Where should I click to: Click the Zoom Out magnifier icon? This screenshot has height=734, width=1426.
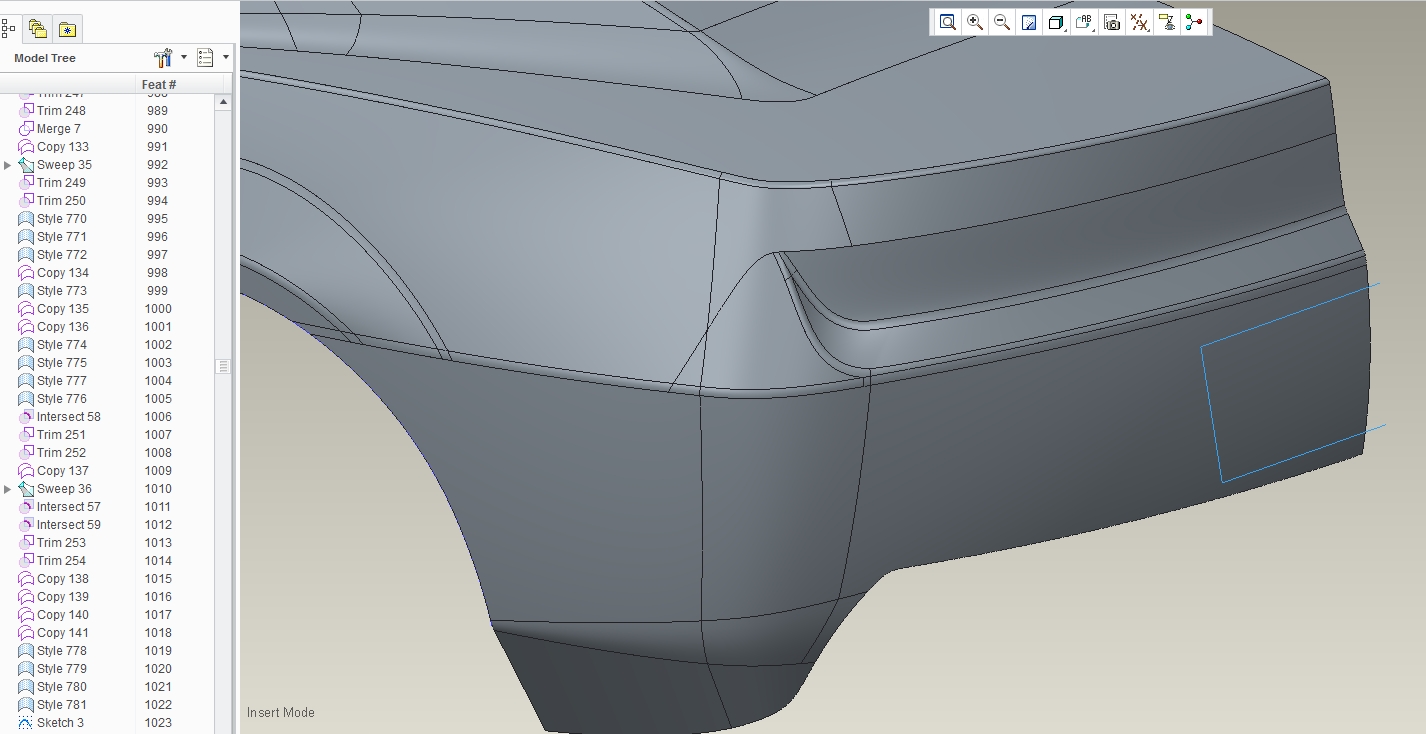tap(1002, 22)
